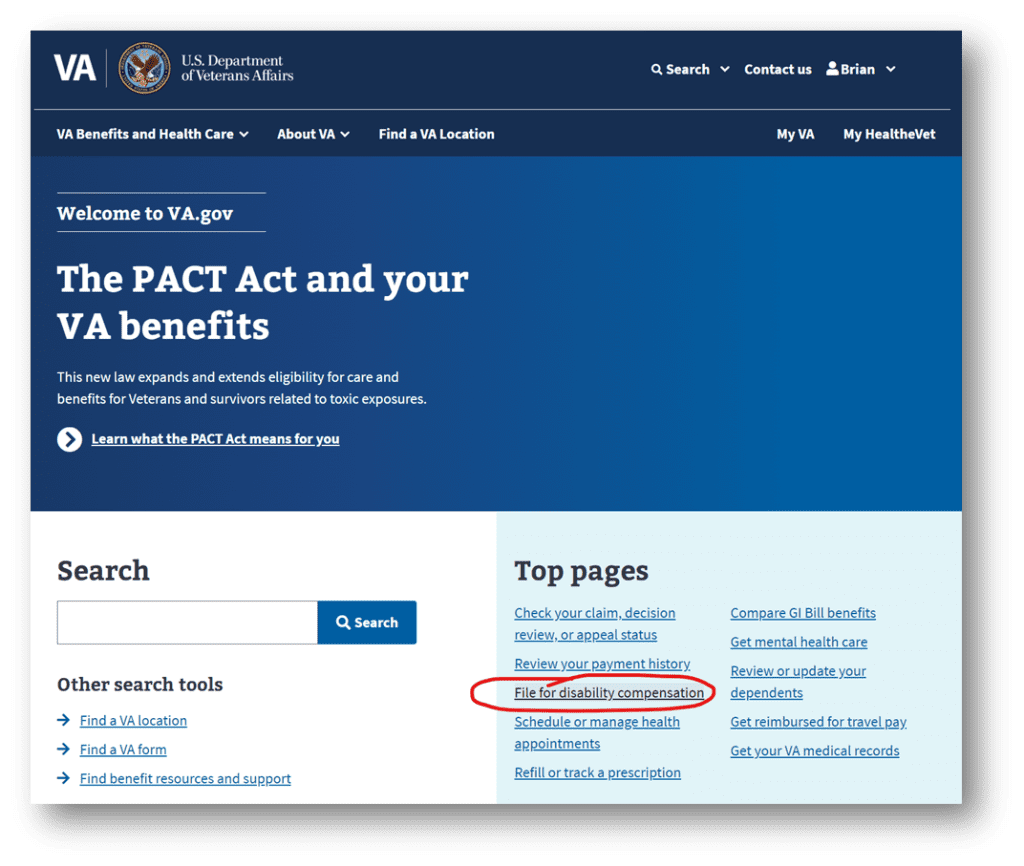The width and height of the screenshot is (1024, 866).
Task: Open Find a VA Location nav item
Action: 436,134
